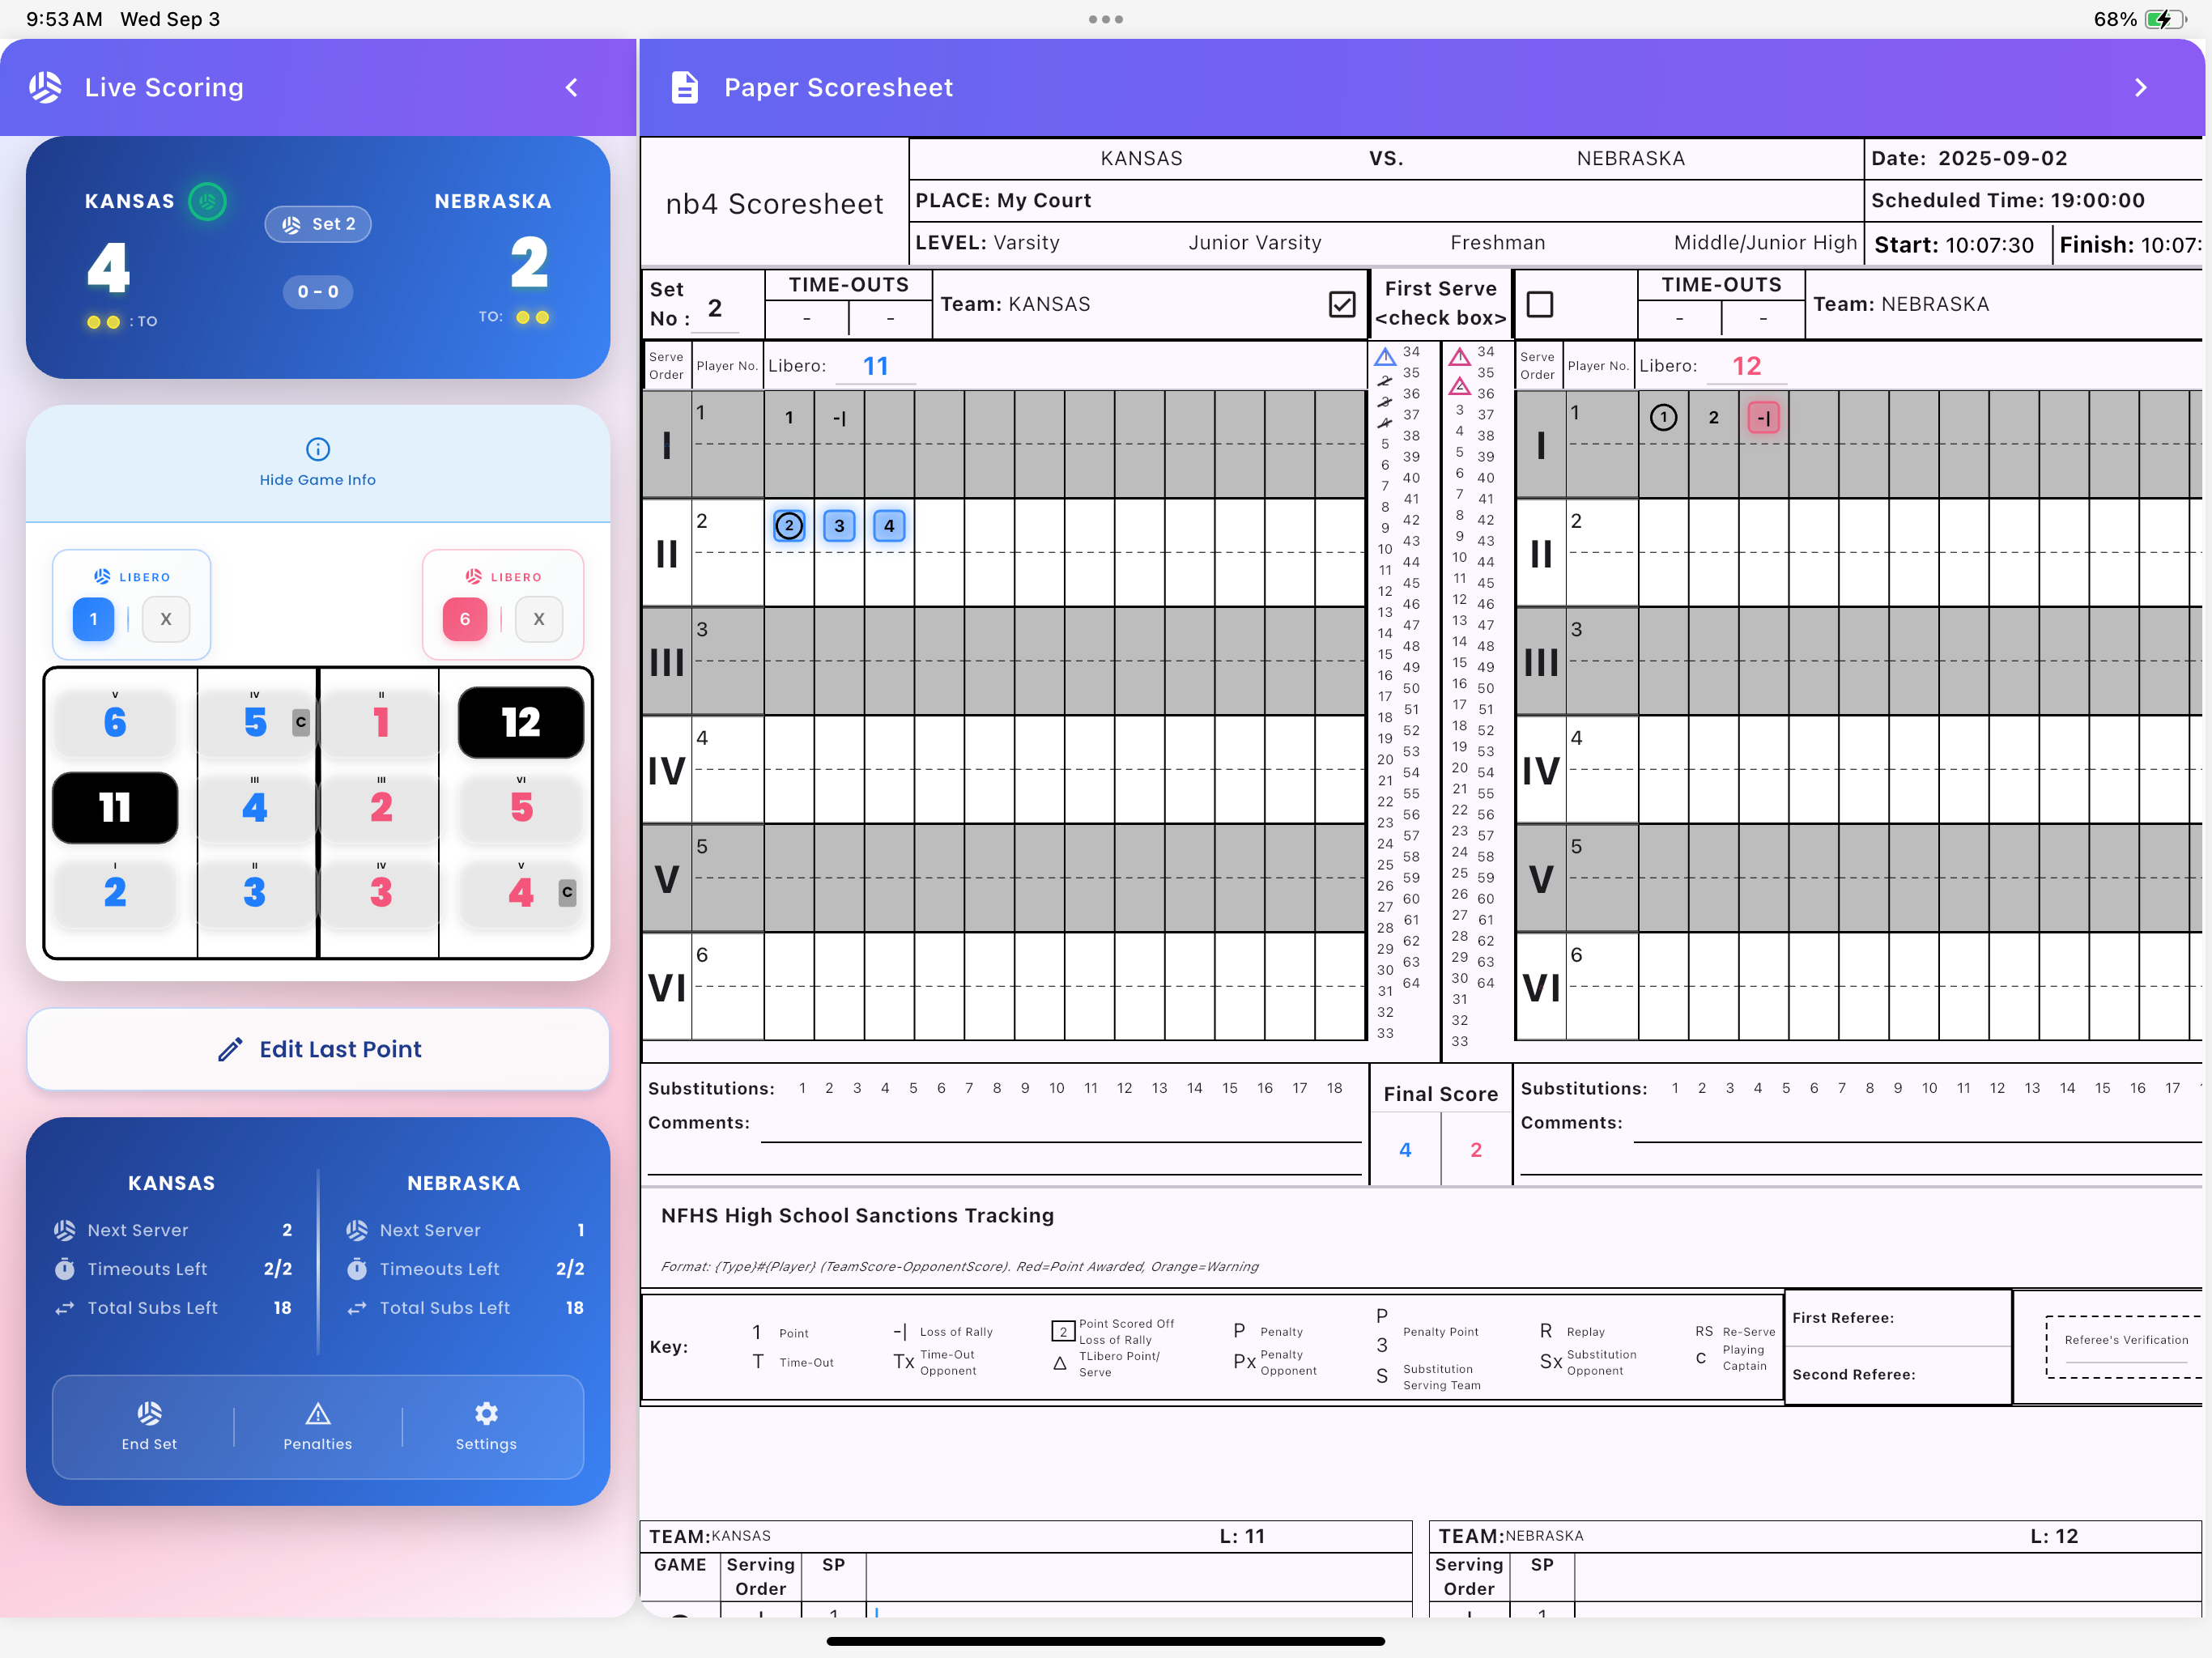Tap blue Kansas player 3 on court
Screen dimensions: 2212x1658
click(255, 892)
